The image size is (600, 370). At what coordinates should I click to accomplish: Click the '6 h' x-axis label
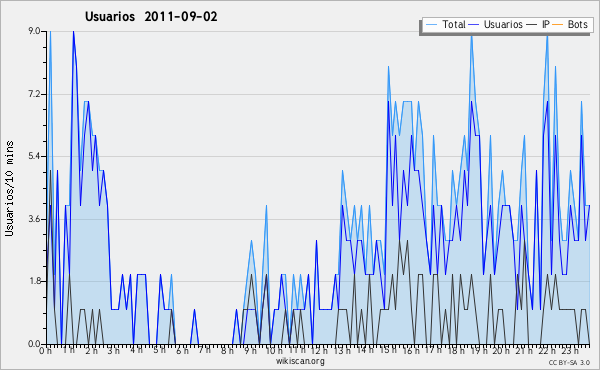[182, 350]
